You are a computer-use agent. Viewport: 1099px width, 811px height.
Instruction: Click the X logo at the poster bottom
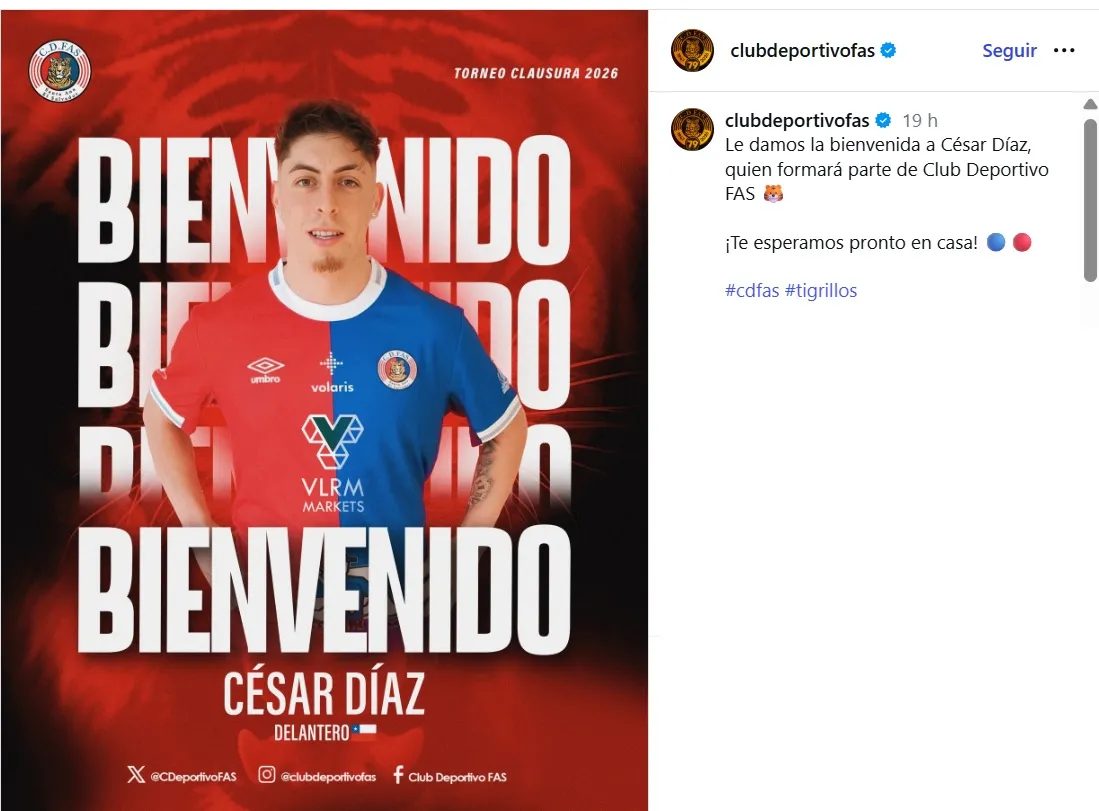(136, 774)
